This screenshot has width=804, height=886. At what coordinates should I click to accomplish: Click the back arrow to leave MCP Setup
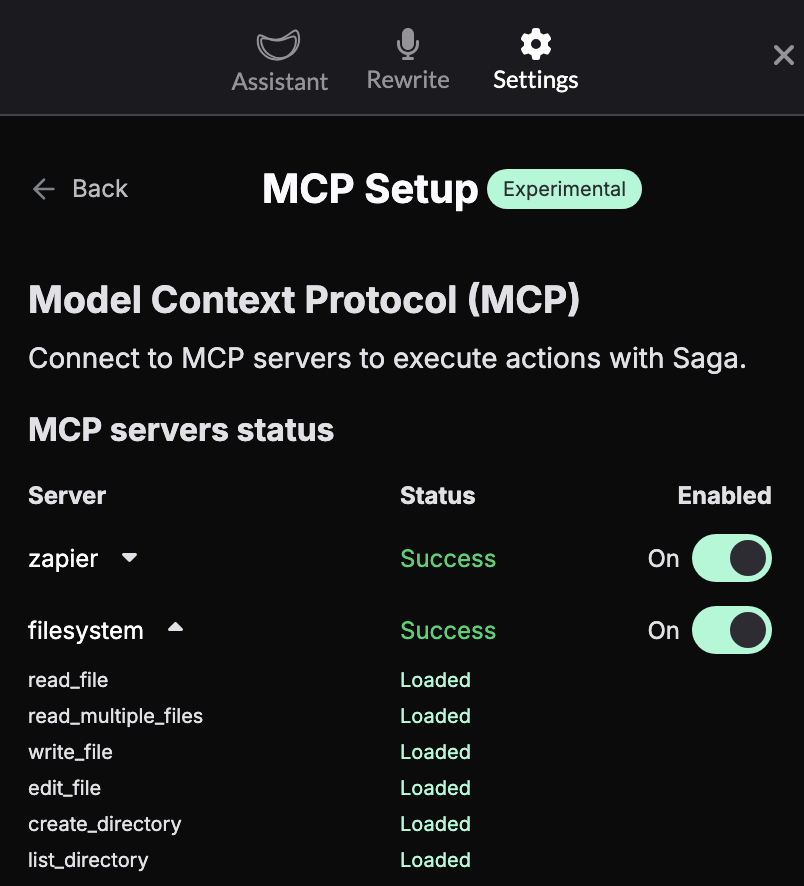[43, 189]
